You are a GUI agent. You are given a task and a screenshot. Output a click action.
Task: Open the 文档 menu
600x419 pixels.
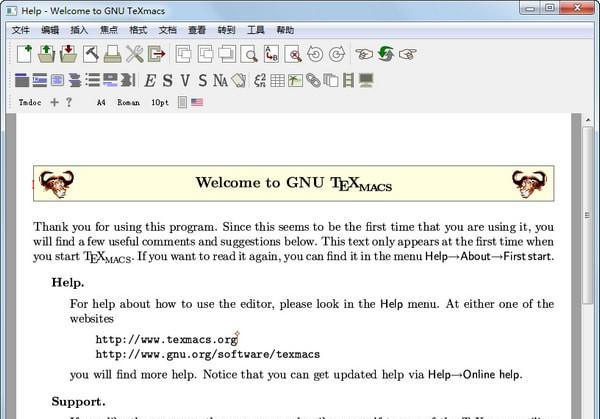click(x=168, y=30)
